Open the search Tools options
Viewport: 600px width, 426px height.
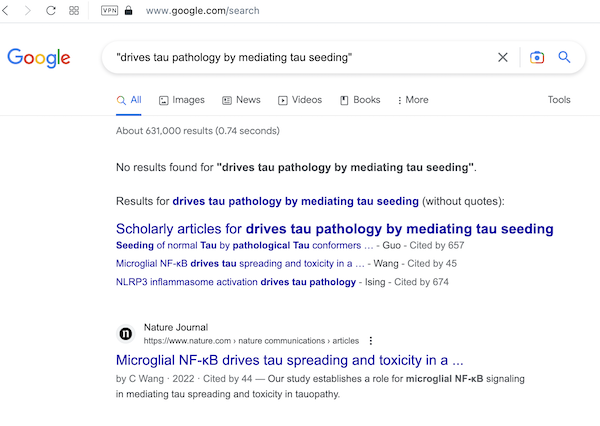(559, 100)
